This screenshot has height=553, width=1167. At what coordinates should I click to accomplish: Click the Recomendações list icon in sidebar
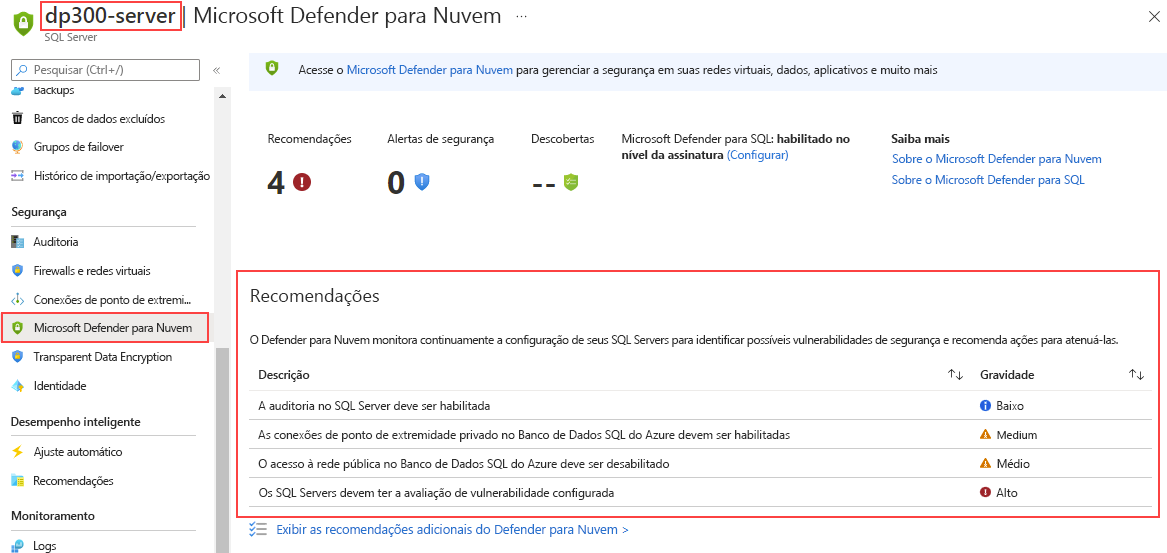[18, 481]
